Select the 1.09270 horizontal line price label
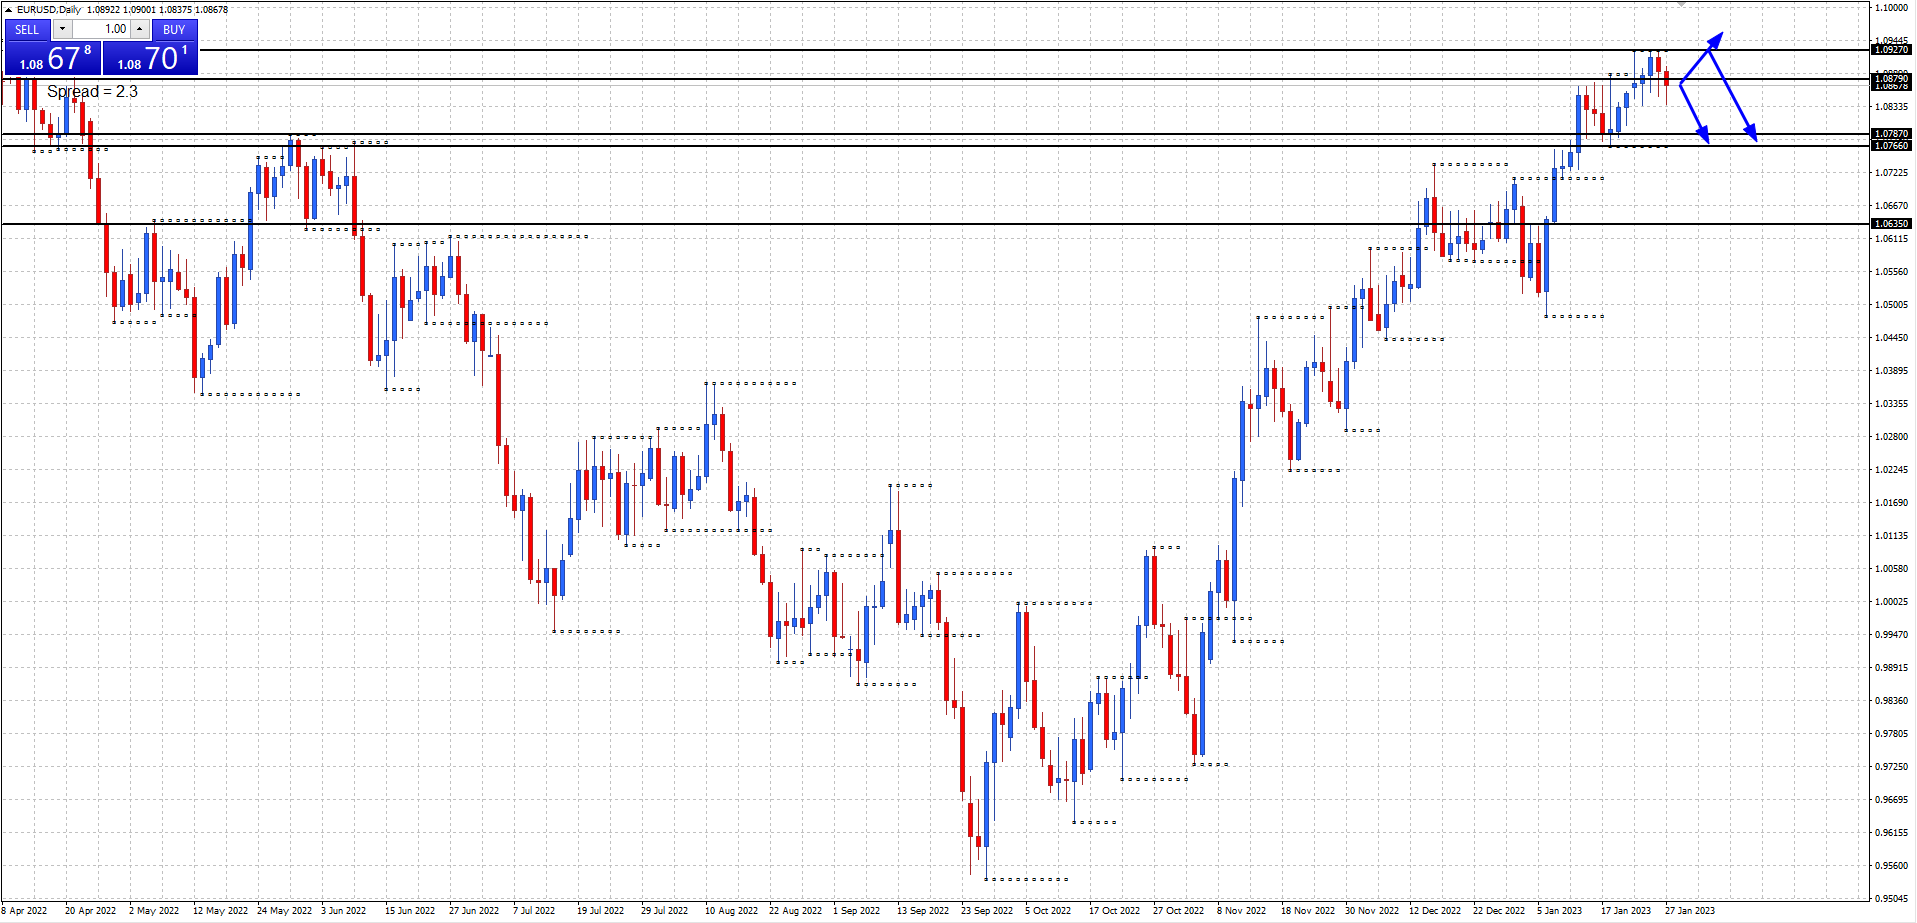The image size is (1917, 923). [1891, 50]
